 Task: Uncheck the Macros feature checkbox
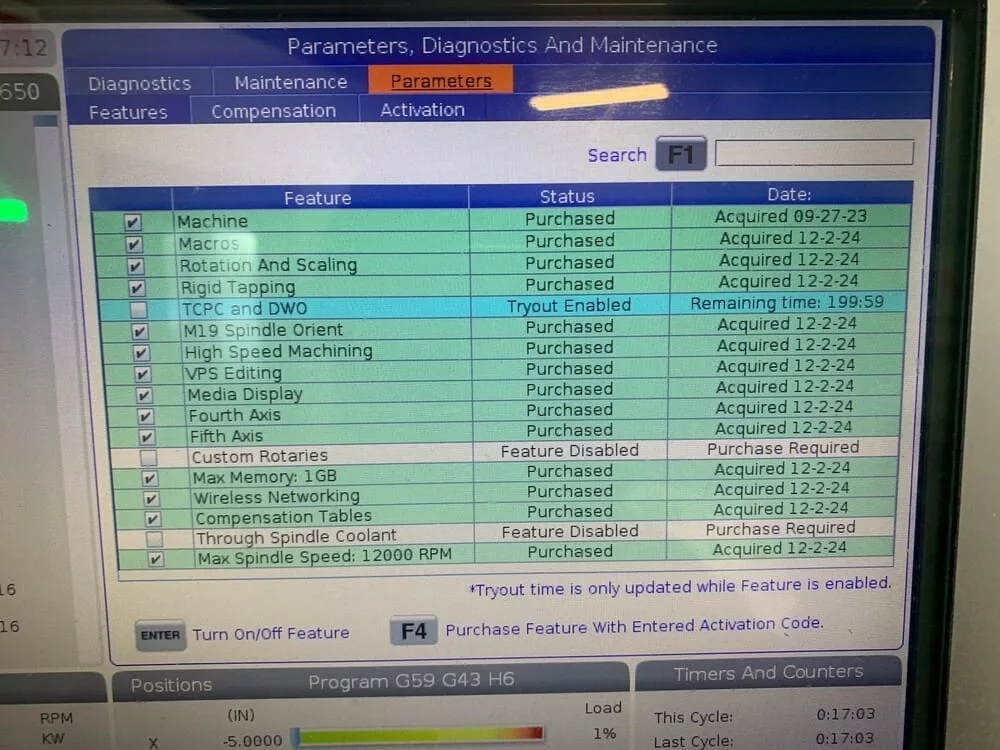[134, 244]
